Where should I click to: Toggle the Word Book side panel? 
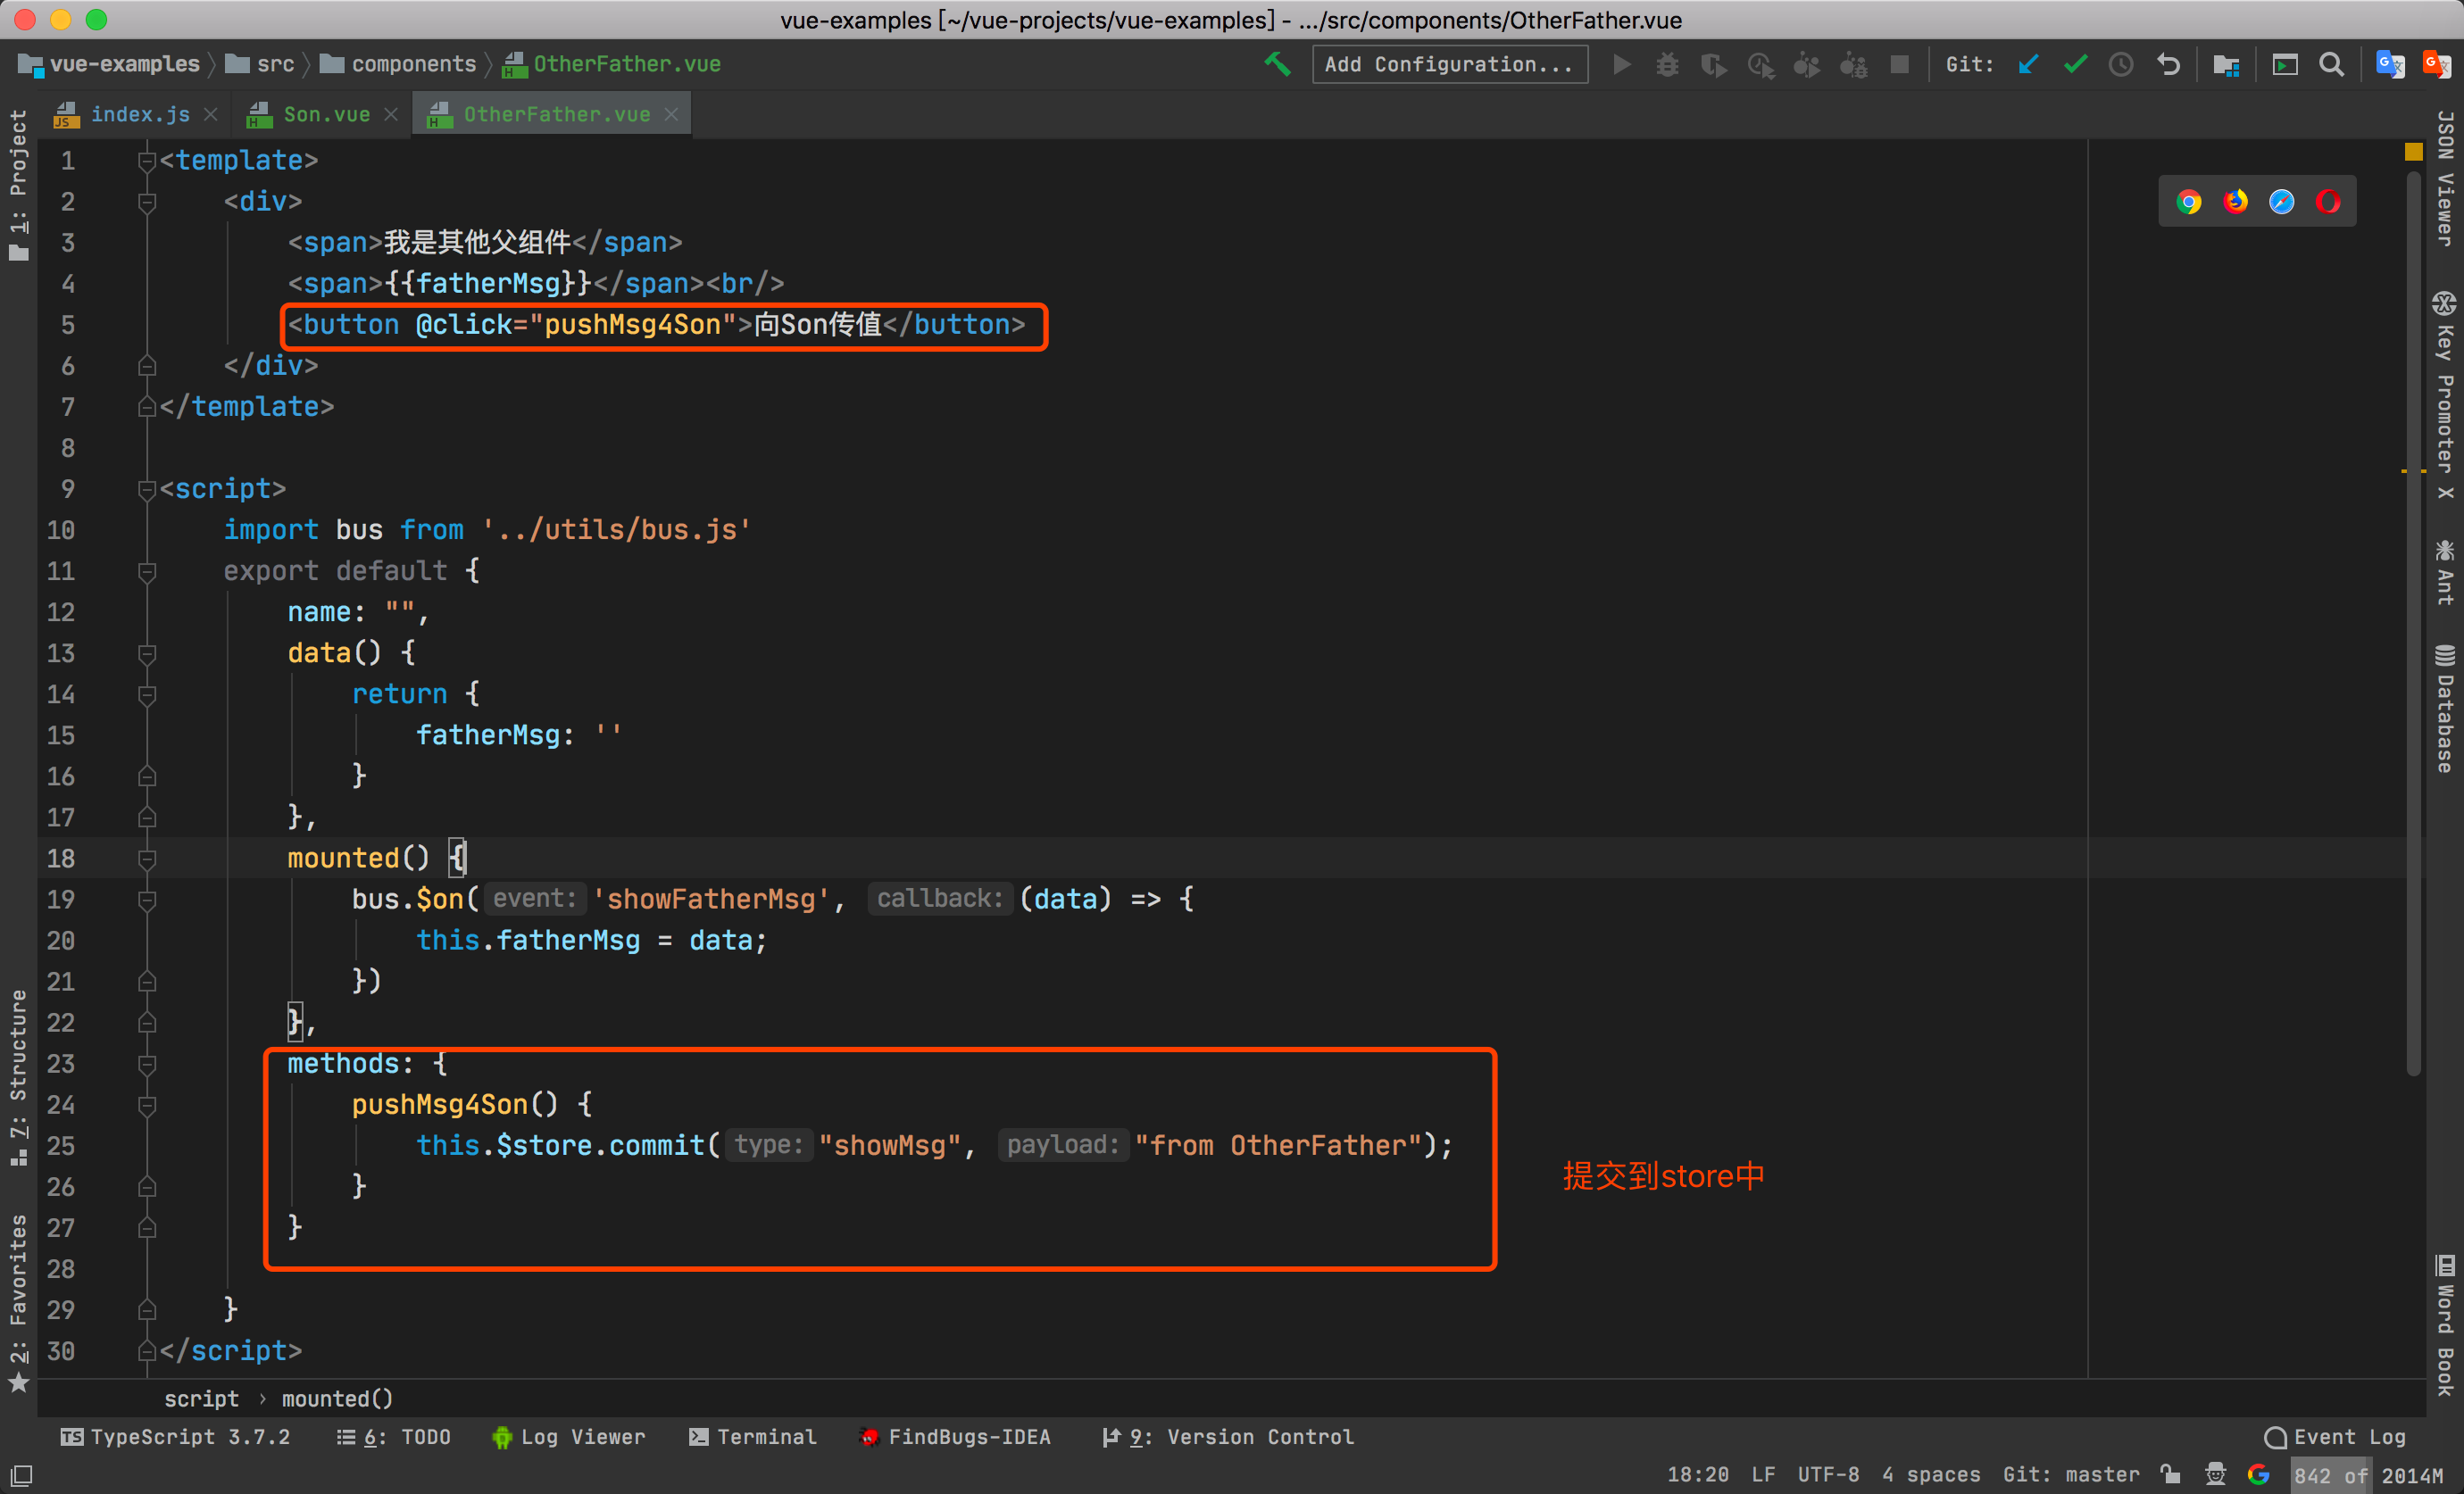coord(2445,1325)
